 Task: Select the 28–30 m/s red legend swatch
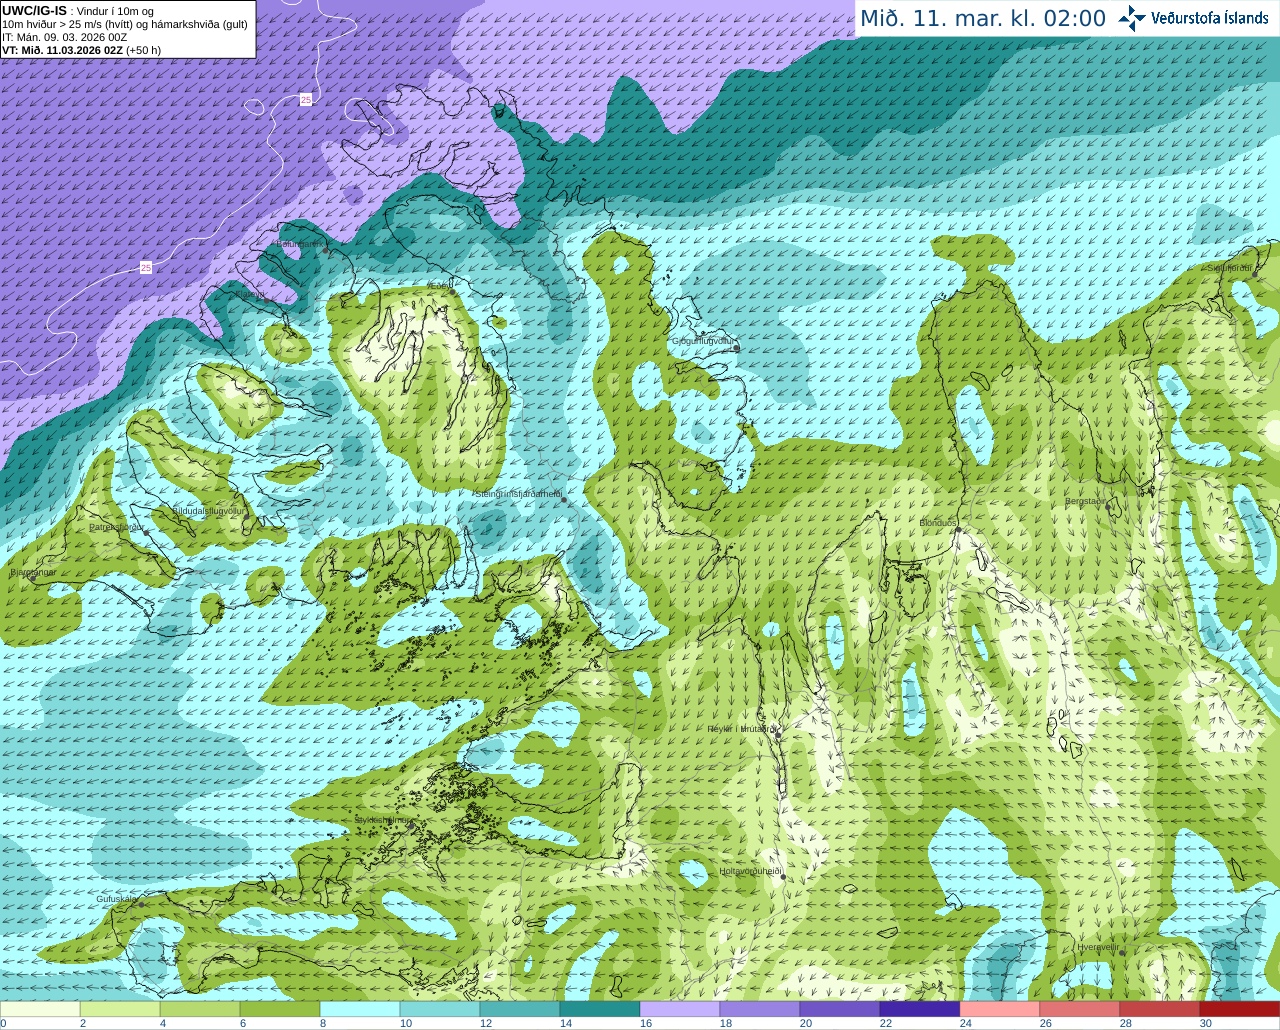tap(1160, 1009)
